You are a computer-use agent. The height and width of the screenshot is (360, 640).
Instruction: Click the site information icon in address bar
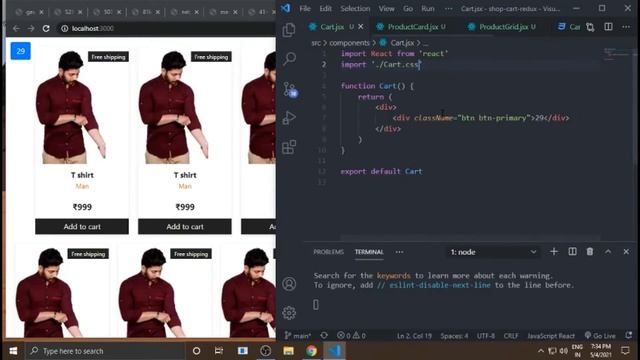pyautogui.click(x=64, y=28)
